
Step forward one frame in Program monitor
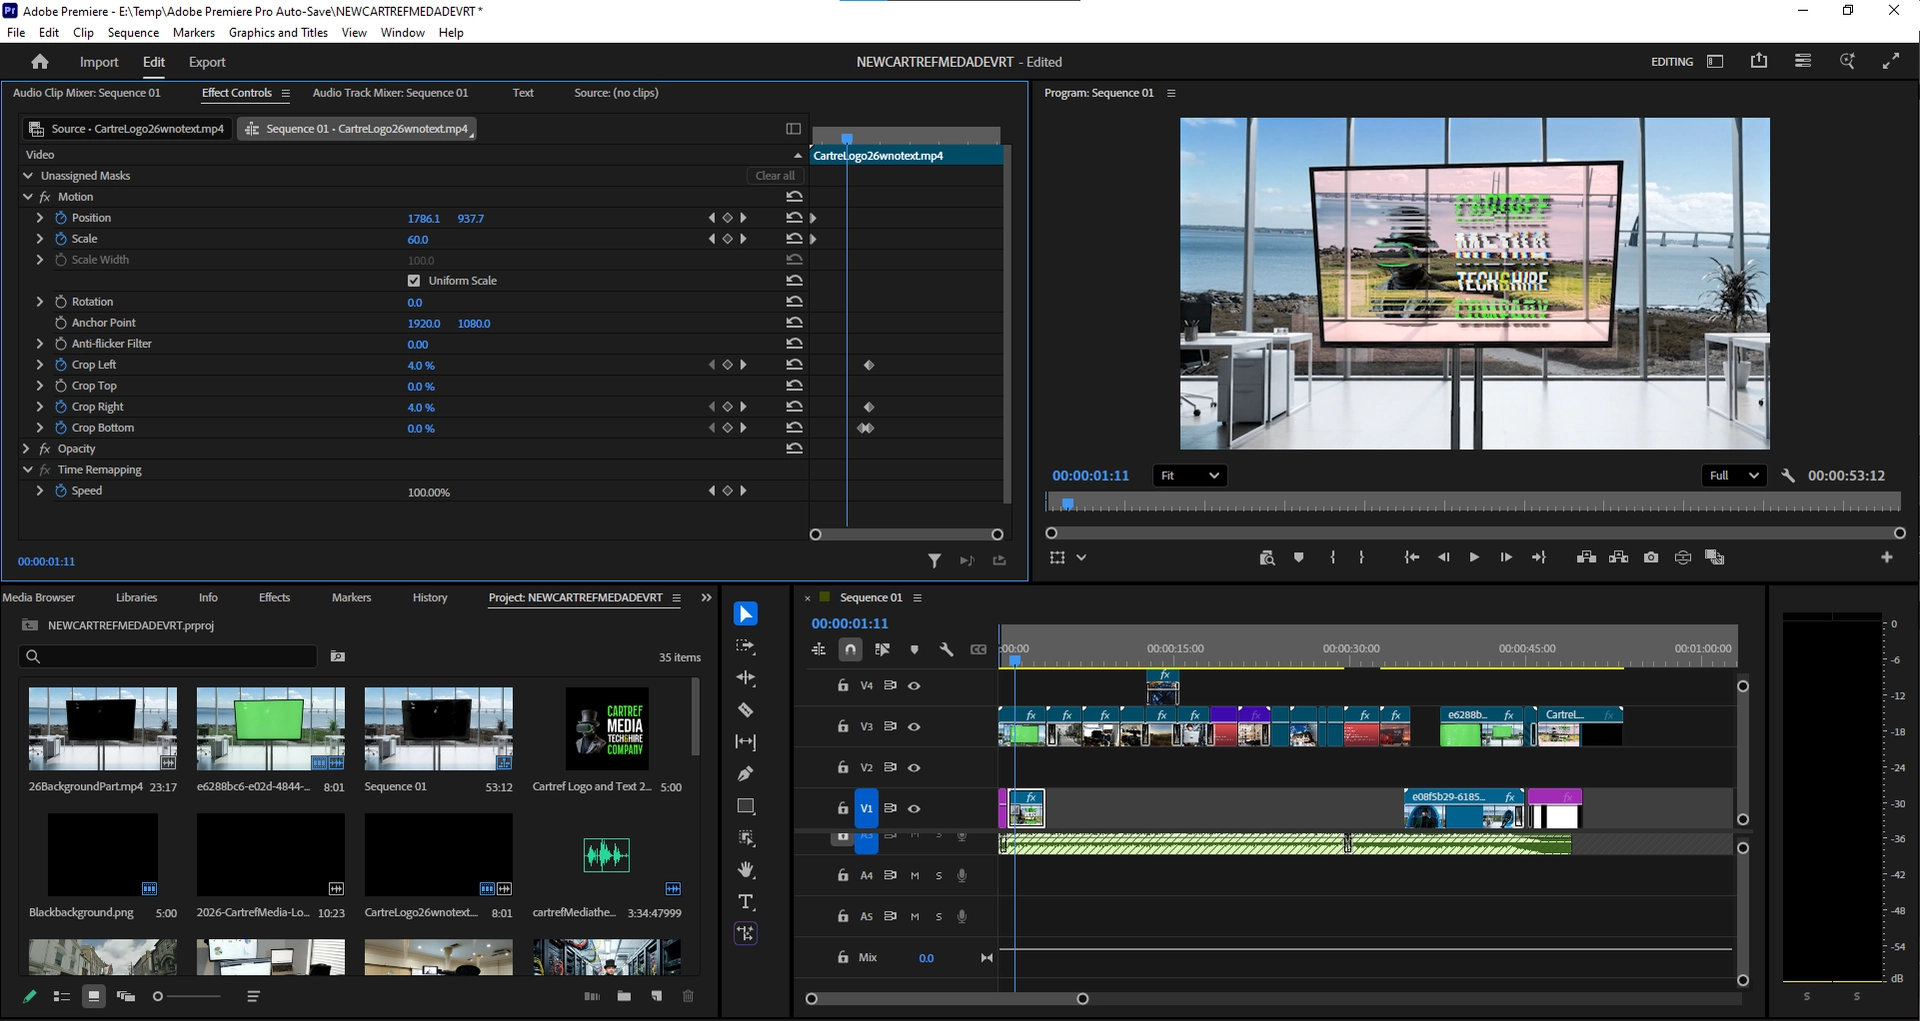point(1506,558)
